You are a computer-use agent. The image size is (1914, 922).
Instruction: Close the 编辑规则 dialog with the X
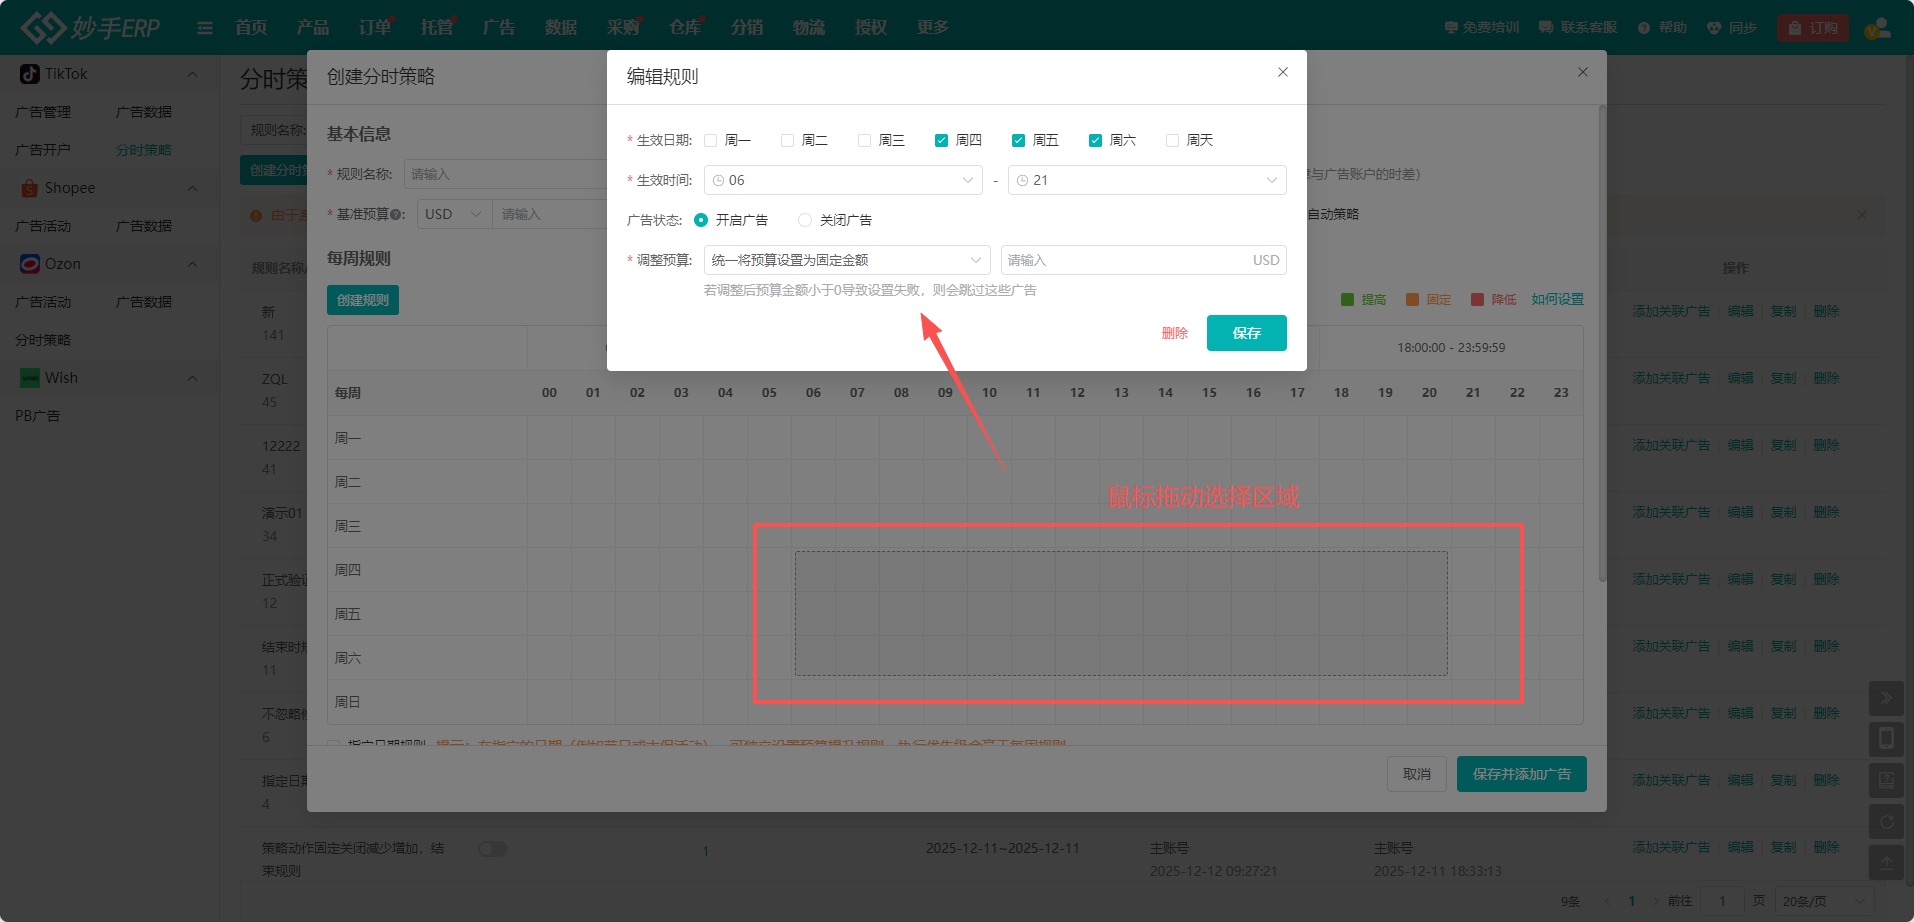pyautogui.click(x=1283, y=72)
